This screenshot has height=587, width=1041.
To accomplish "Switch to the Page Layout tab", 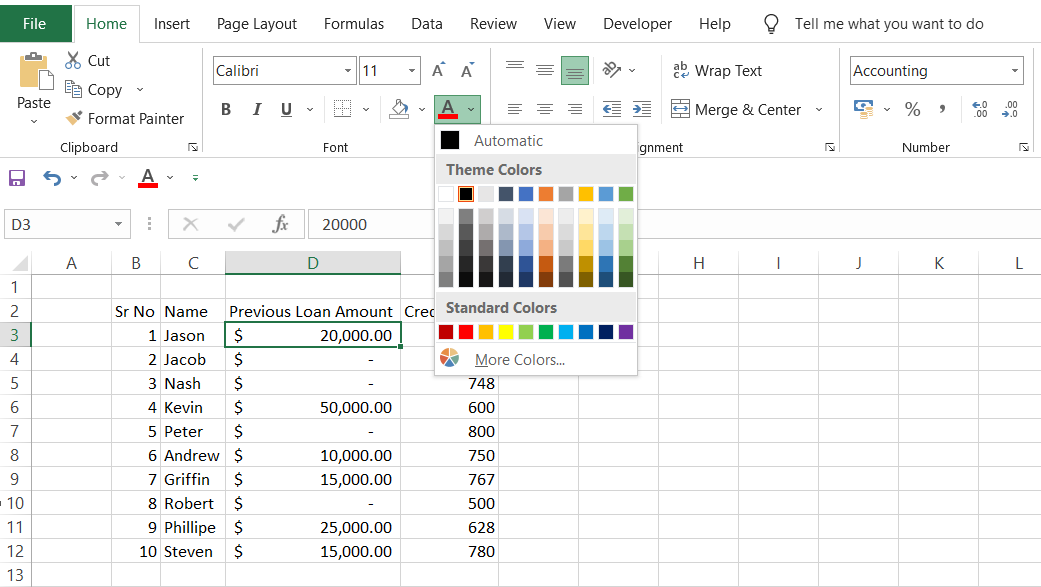I will [x=257, y=24].
